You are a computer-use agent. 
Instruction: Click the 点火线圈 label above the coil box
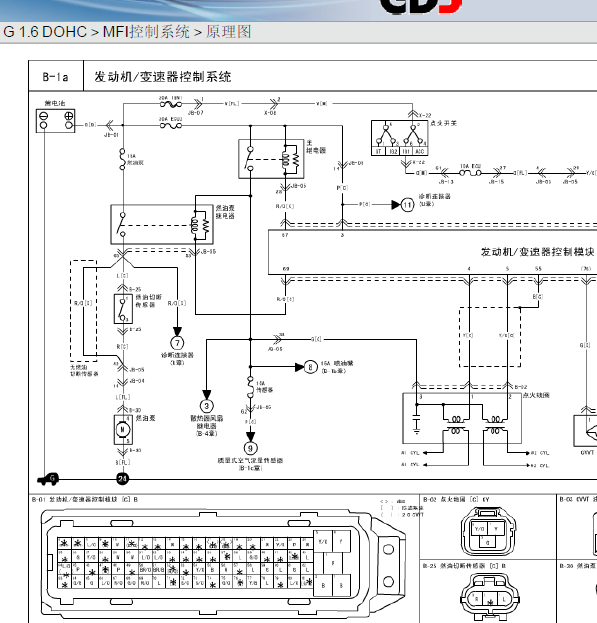click(x=536, y=395)
